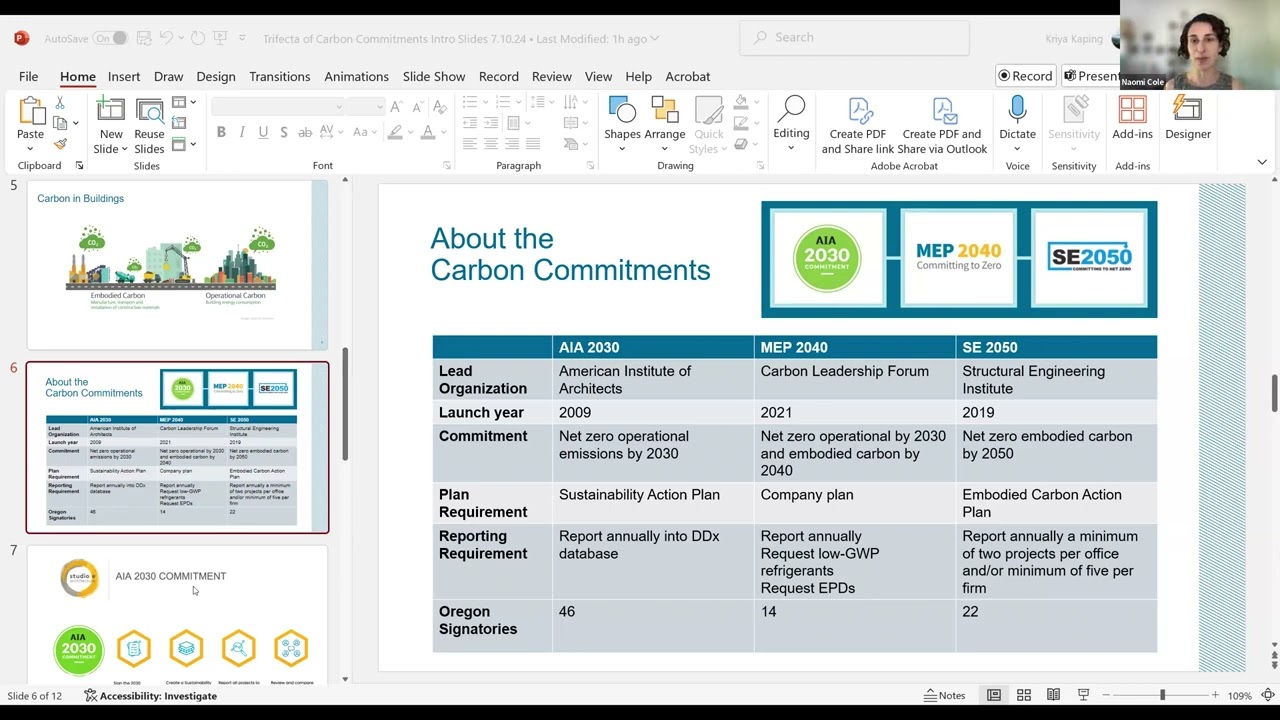The height and width of the screenshot is (720, 1280).
Task: Toggle Underline formatting
Action: coord(263,132)
